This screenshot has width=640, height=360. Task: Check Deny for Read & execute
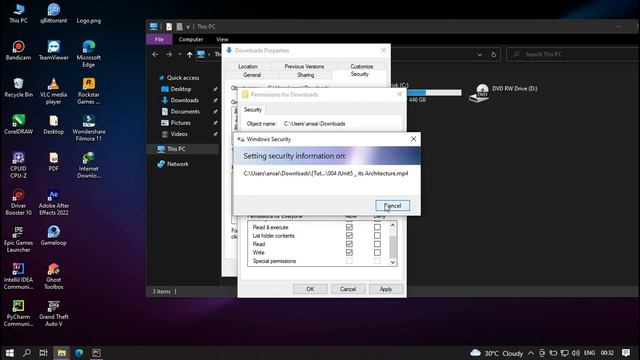point(377,227)
